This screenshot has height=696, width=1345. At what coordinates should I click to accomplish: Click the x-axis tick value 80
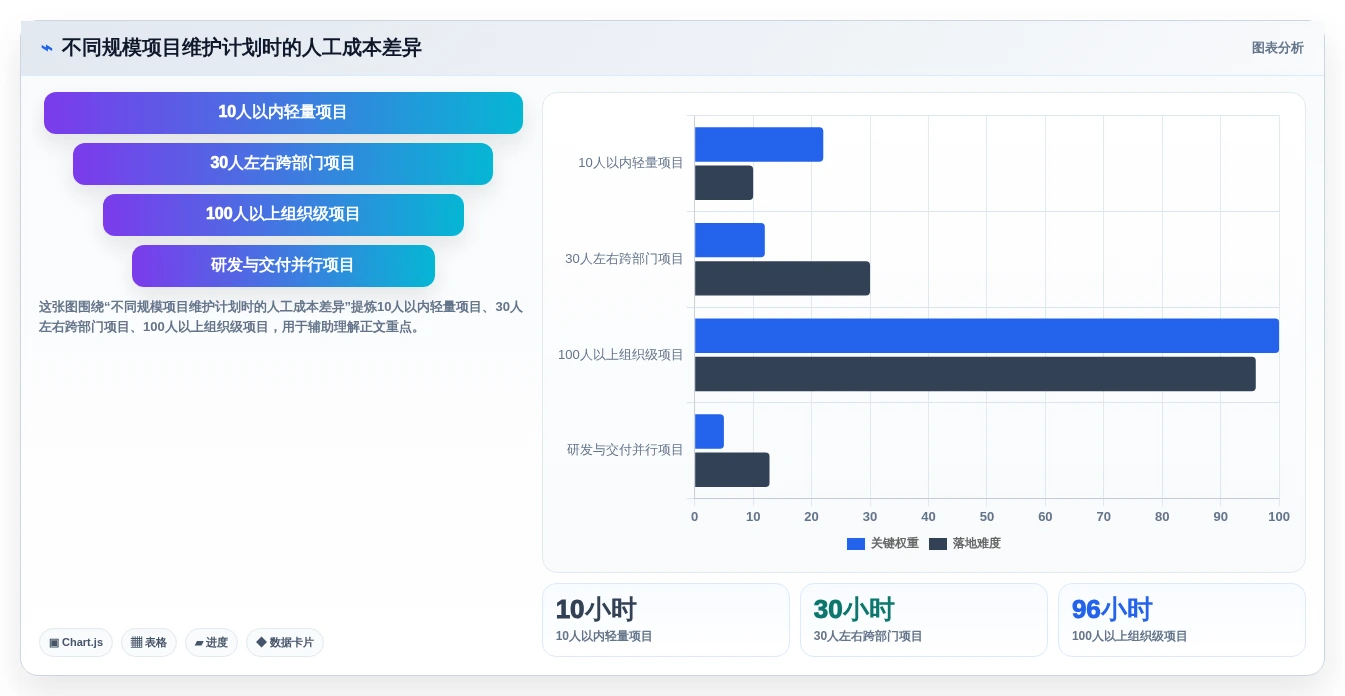[1162, 517]
